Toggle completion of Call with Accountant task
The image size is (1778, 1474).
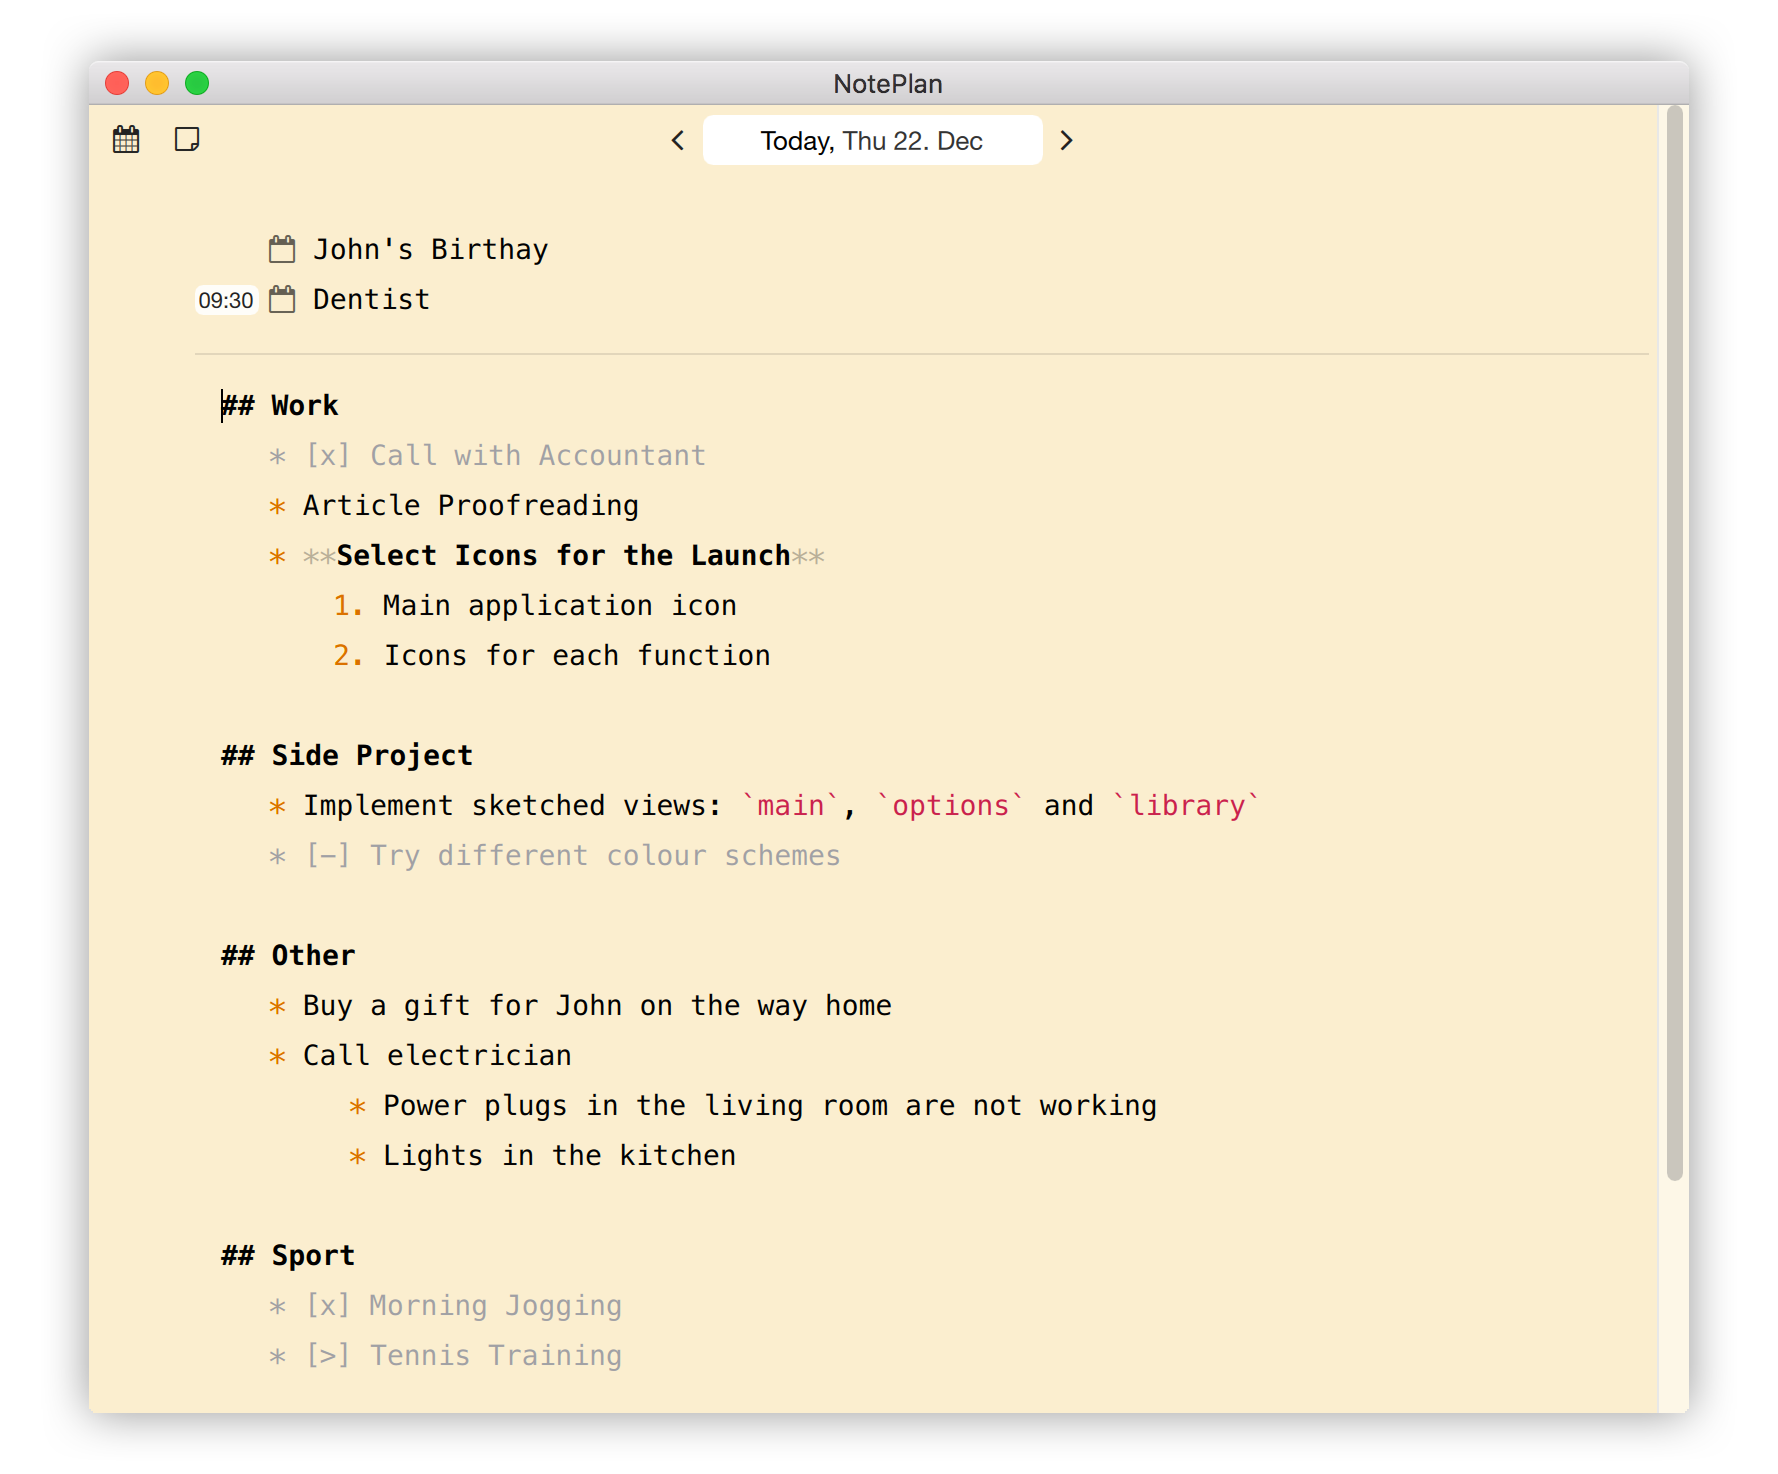[x=327, y=455]
